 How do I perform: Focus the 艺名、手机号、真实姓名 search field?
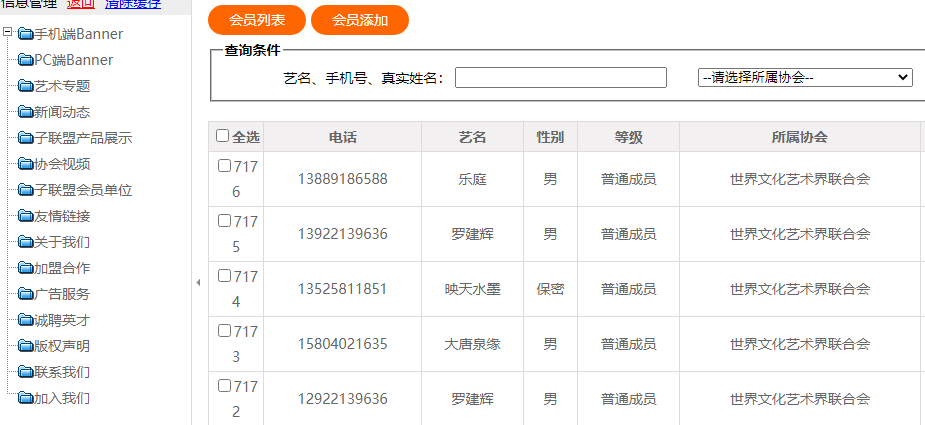(x=560, y=77)
